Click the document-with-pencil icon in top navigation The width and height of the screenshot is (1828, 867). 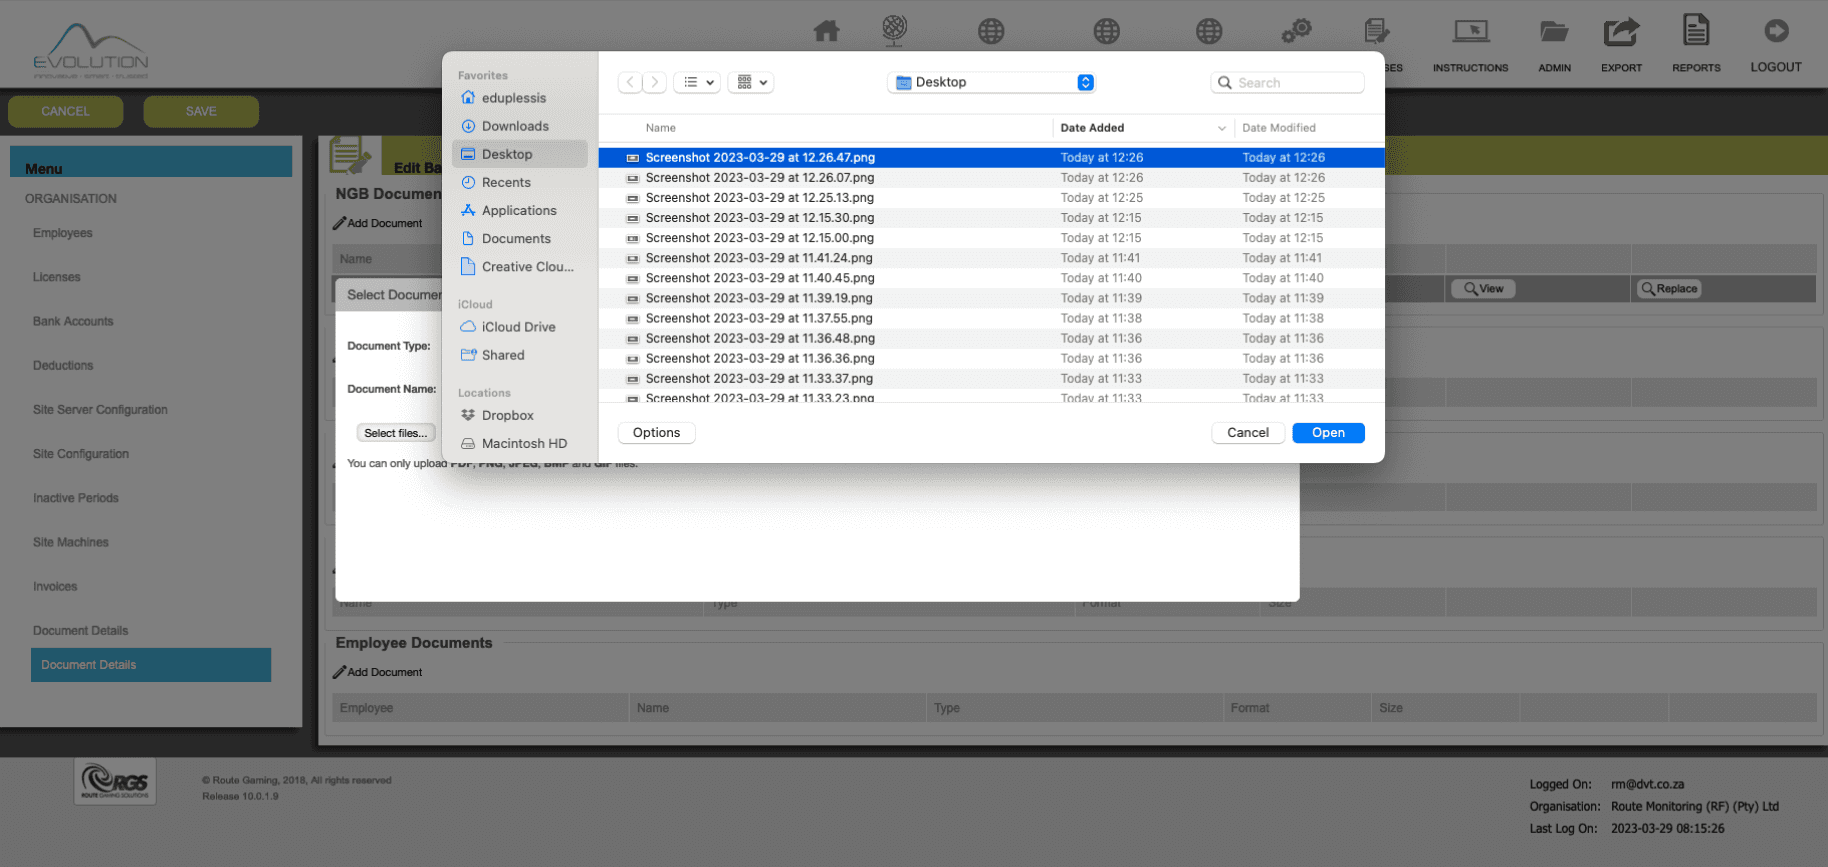(x=1377, y=31)
